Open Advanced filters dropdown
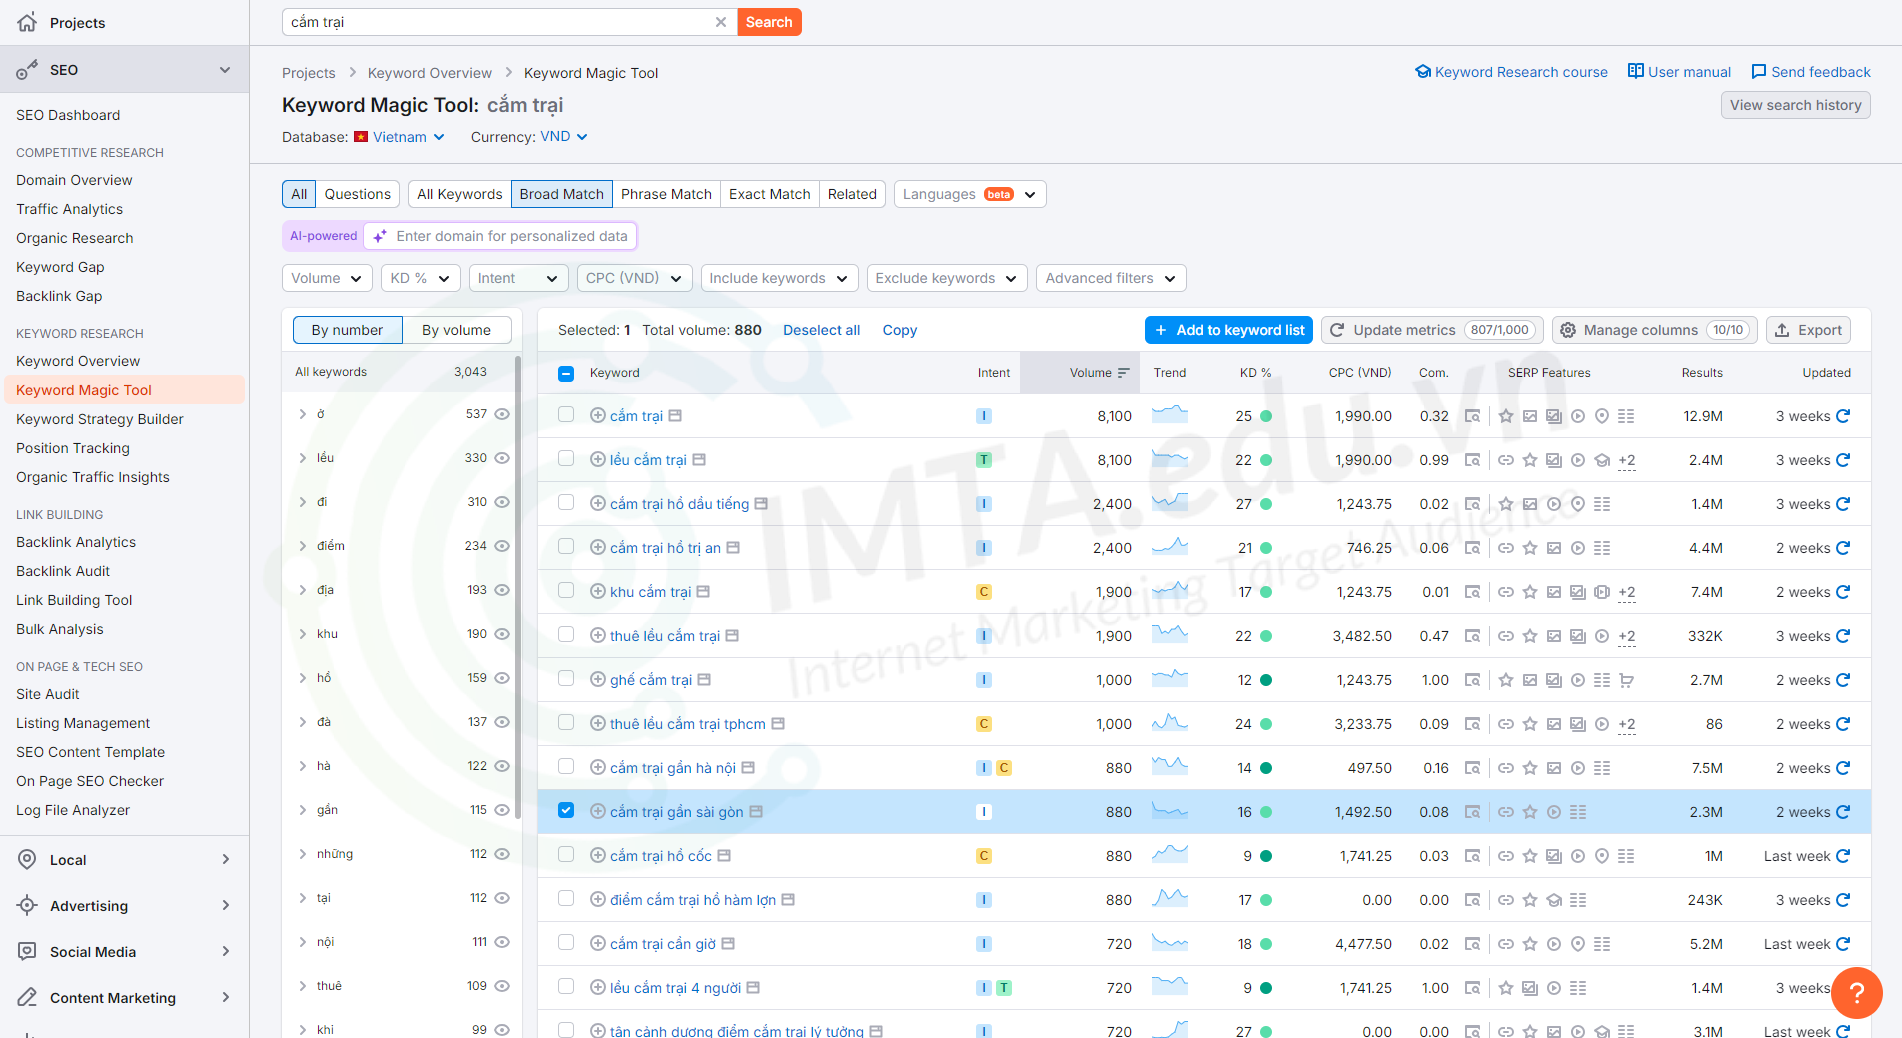 pos(1111,278)
